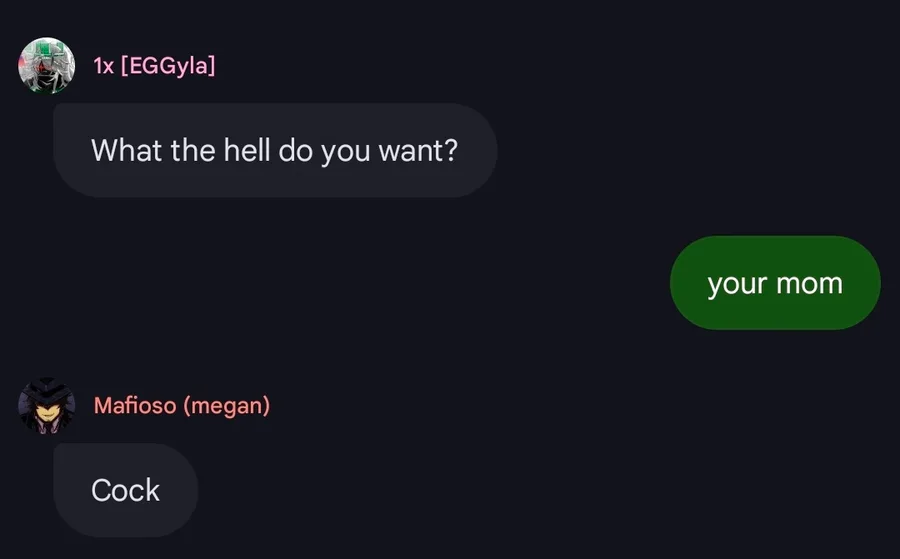Click the 1x [EGGyla] profile avatar
The height and width of the screenshot is (559, 900).
click(x=46, y=66)
